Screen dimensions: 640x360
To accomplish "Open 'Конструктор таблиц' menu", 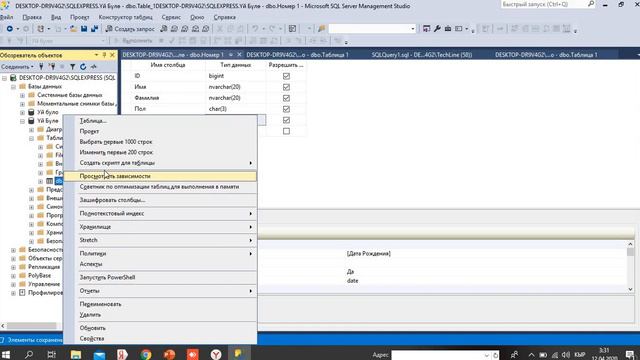I will tap(125, 17).
